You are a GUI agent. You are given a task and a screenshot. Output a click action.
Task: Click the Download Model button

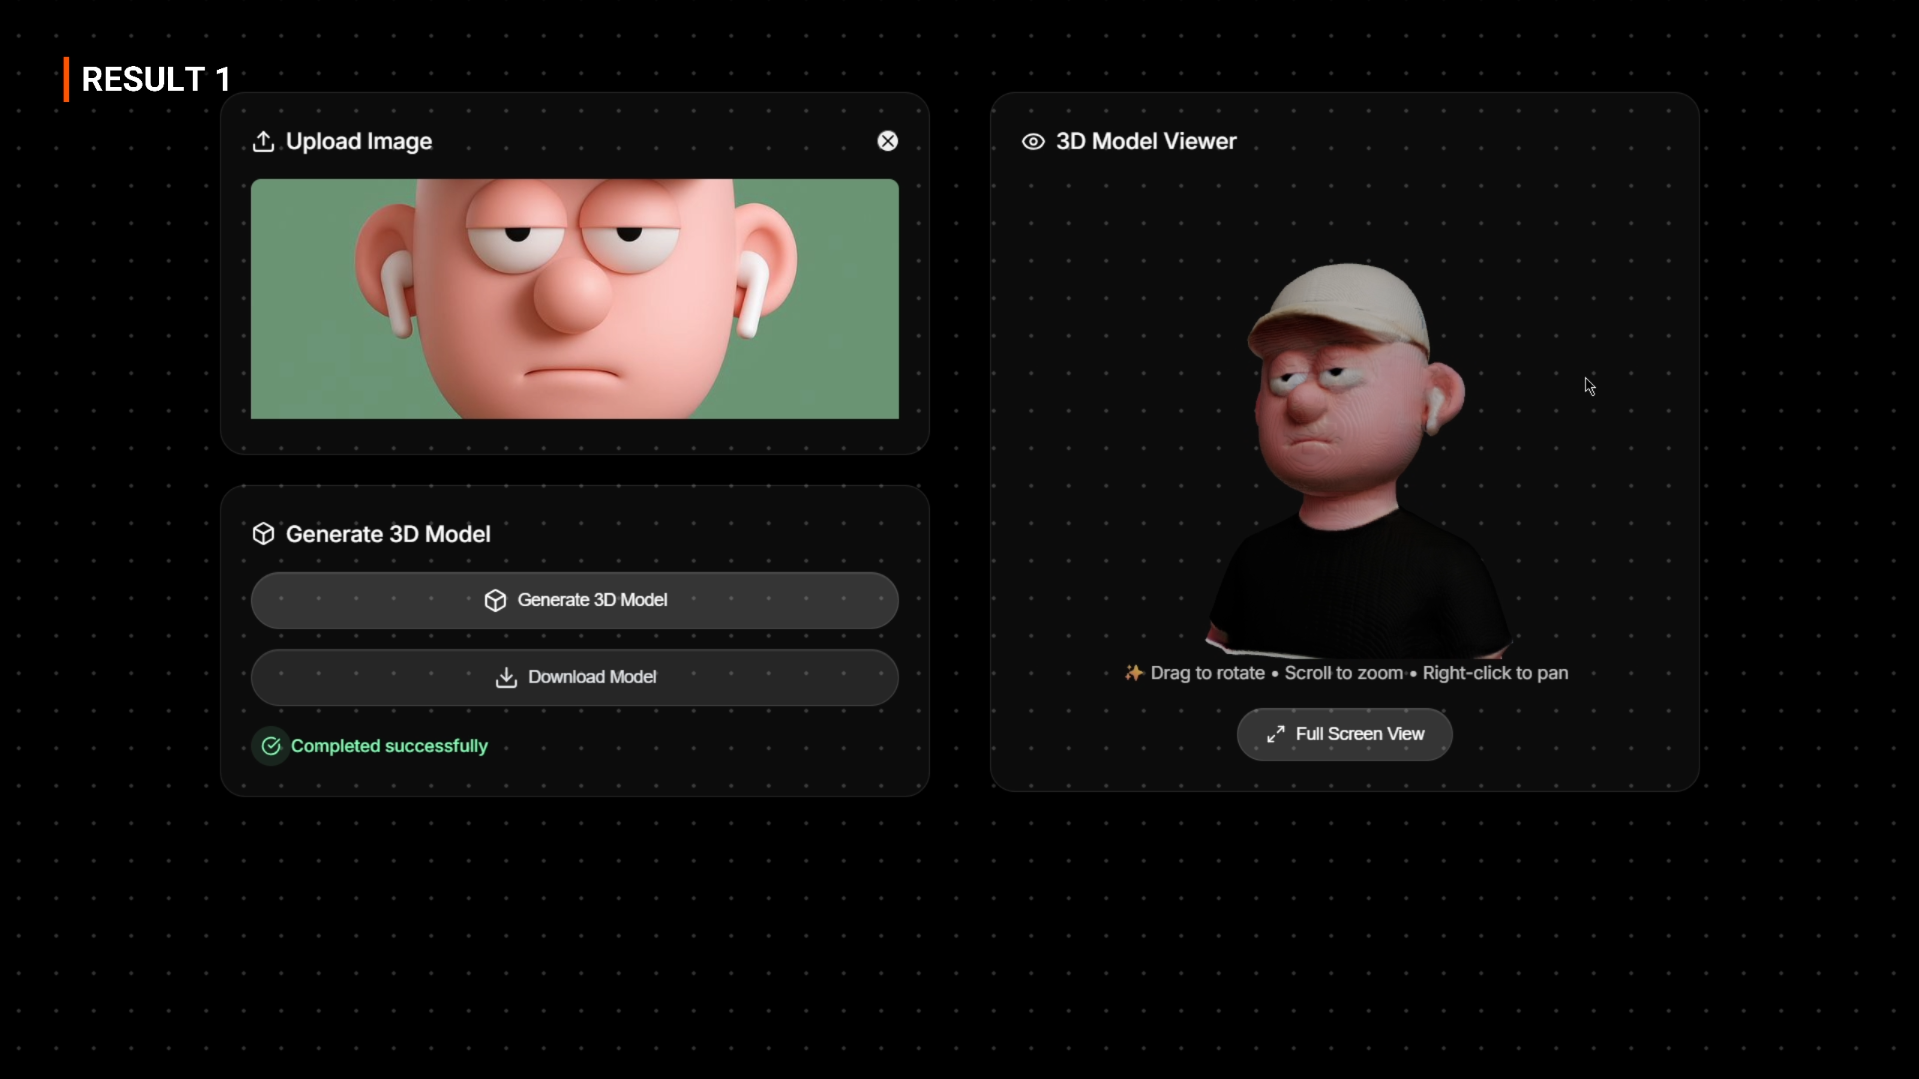point(575,677)
